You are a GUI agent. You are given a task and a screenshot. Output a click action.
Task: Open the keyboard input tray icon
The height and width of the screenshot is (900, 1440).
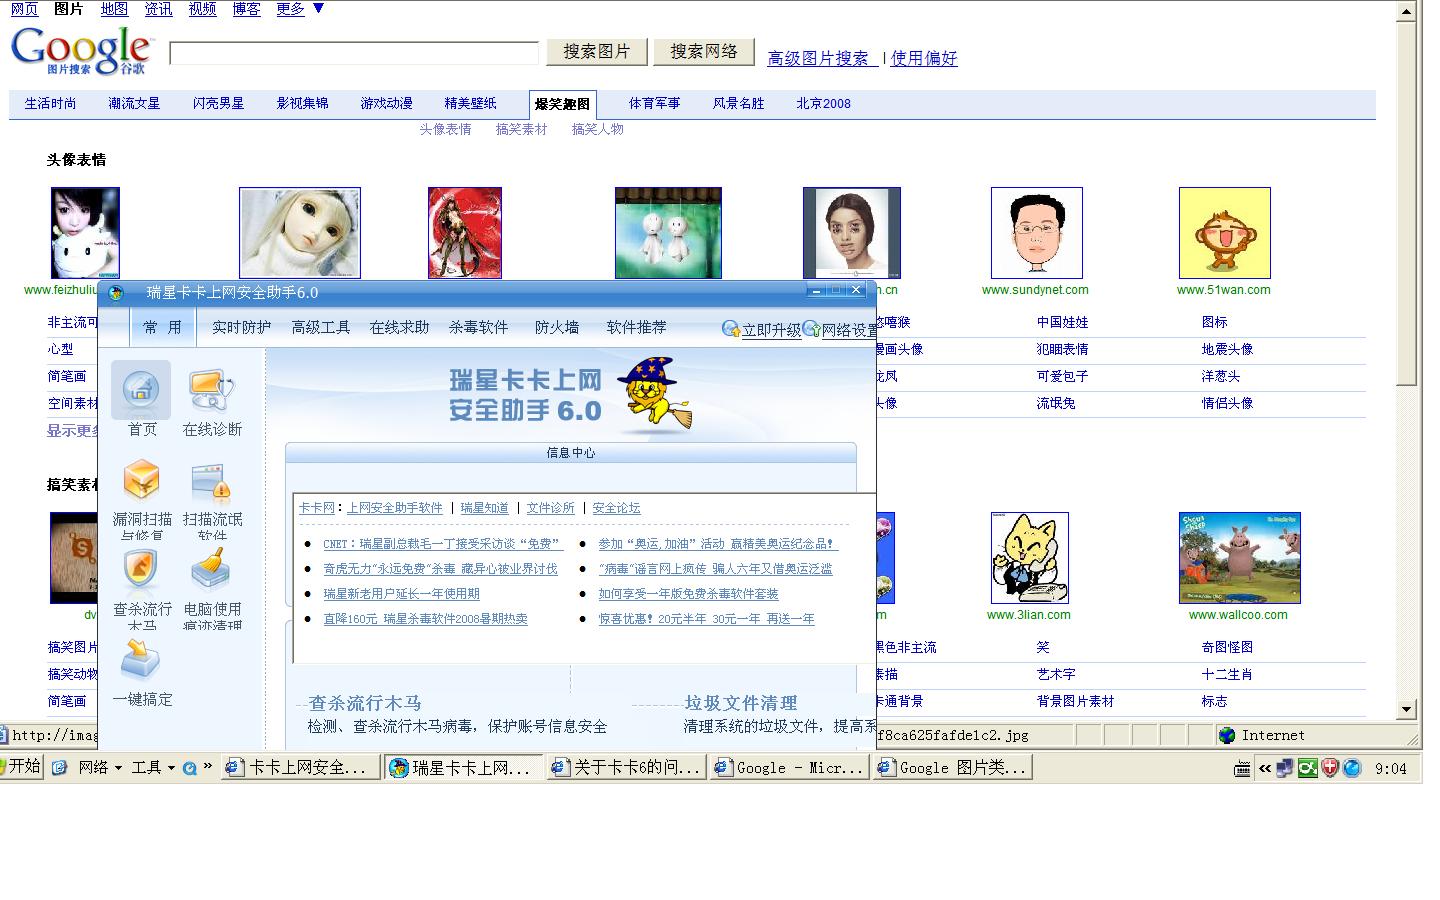[1243, 768]
